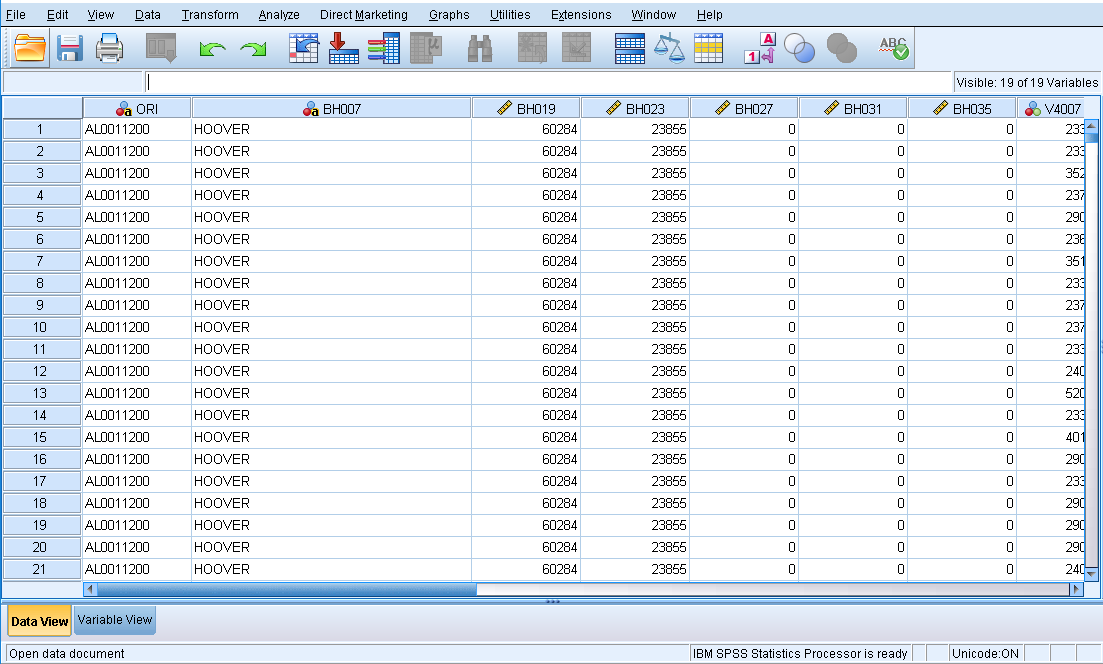Click the Open data document folder icon

tap(30, 47)
